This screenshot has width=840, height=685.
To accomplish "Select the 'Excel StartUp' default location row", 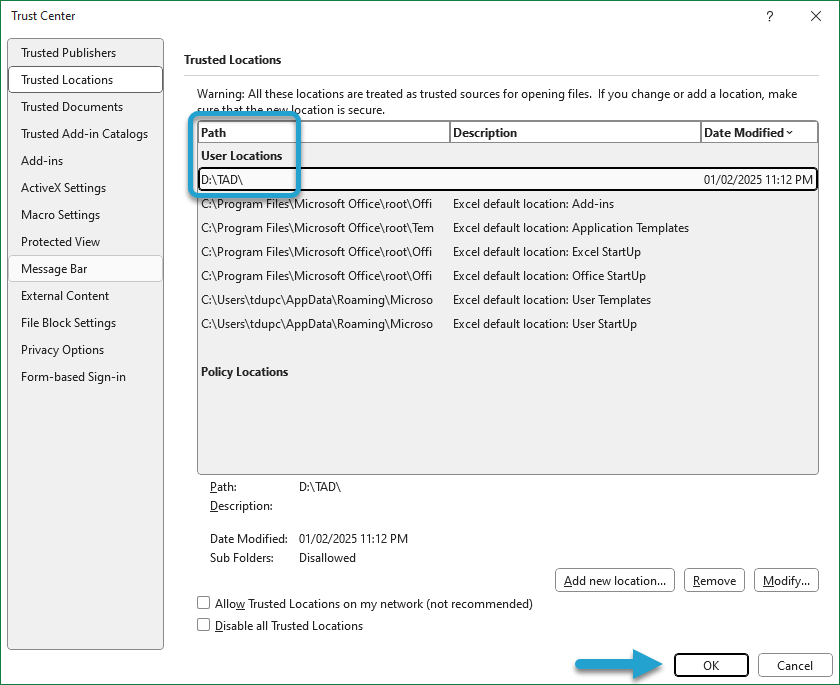I will click(508, 252).
